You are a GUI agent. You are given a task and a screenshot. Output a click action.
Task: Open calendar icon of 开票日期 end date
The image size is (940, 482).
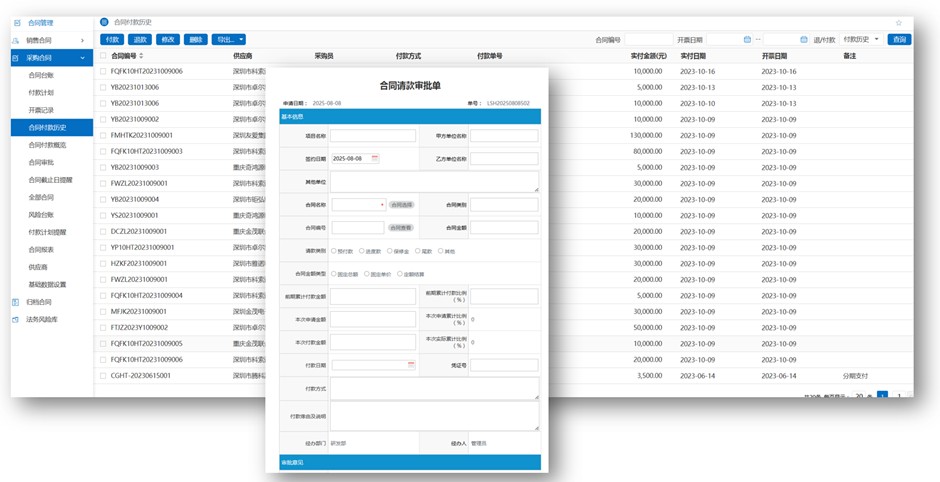(803, 40)
